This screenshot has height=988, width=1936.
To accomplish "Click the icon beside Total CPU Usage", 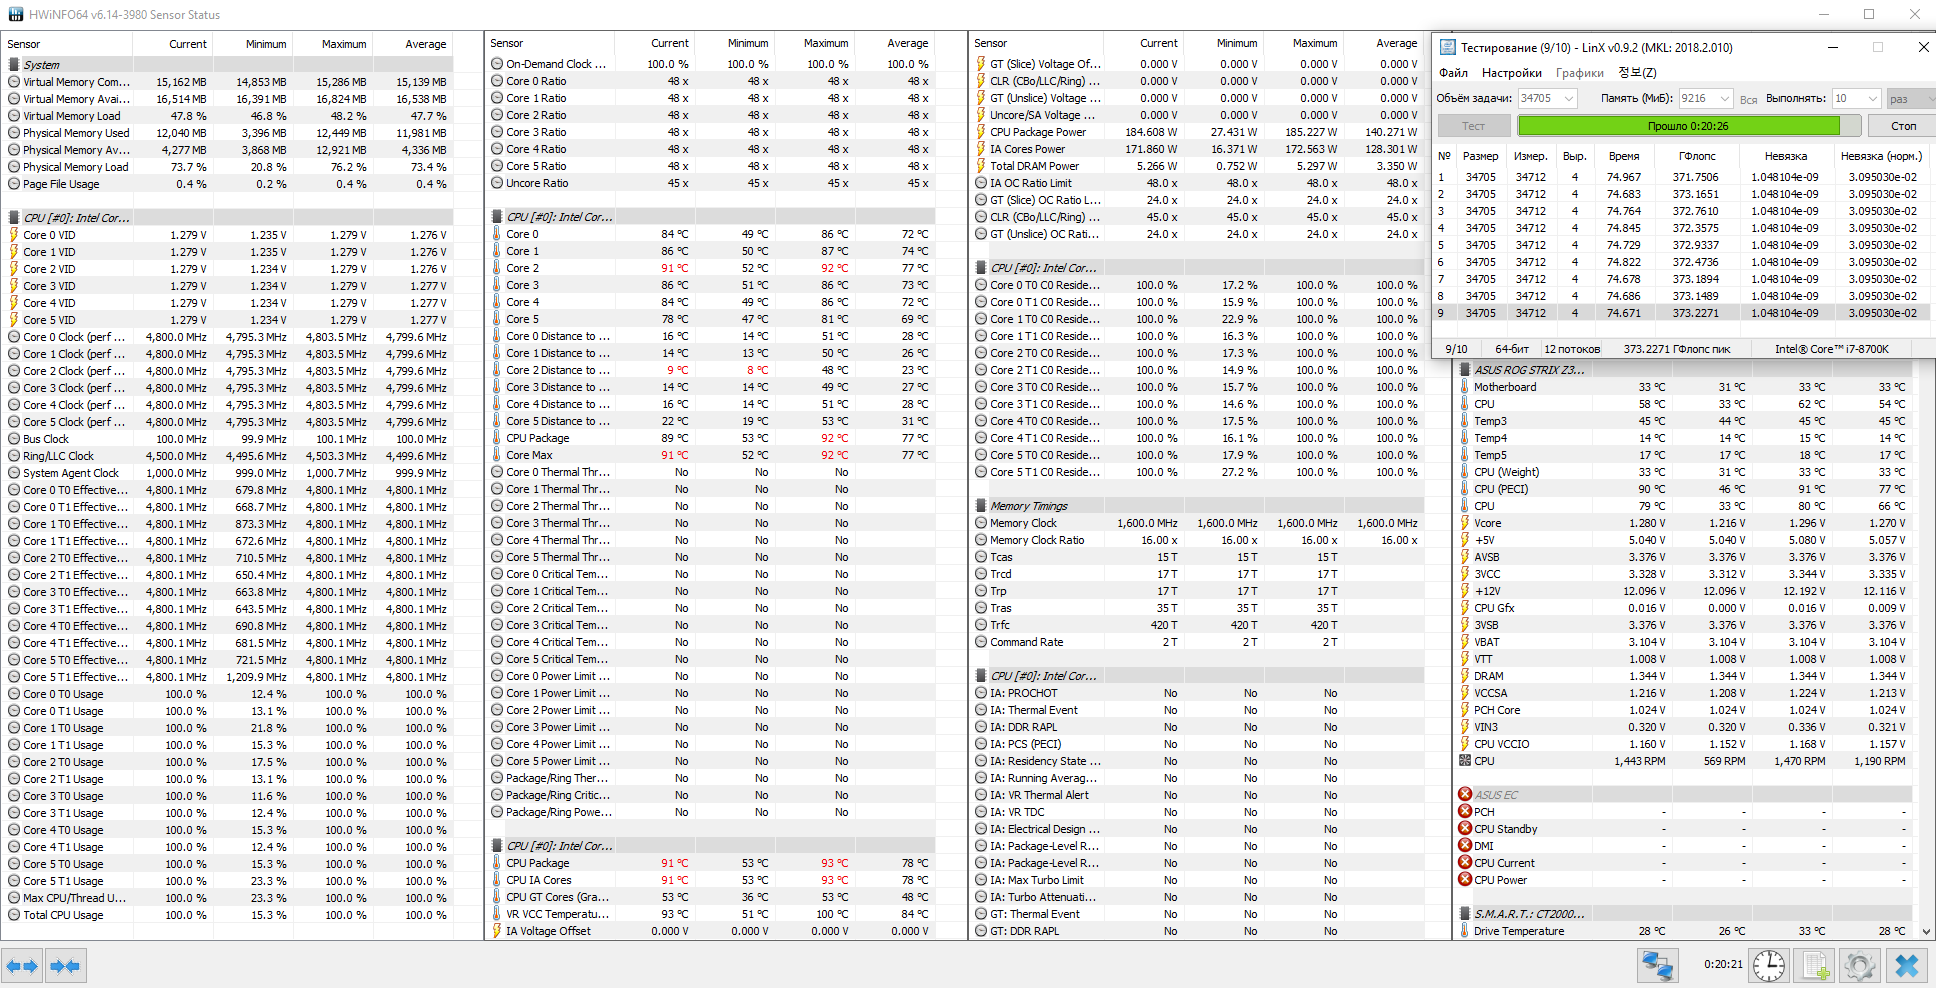I will [x=14, y=915].
